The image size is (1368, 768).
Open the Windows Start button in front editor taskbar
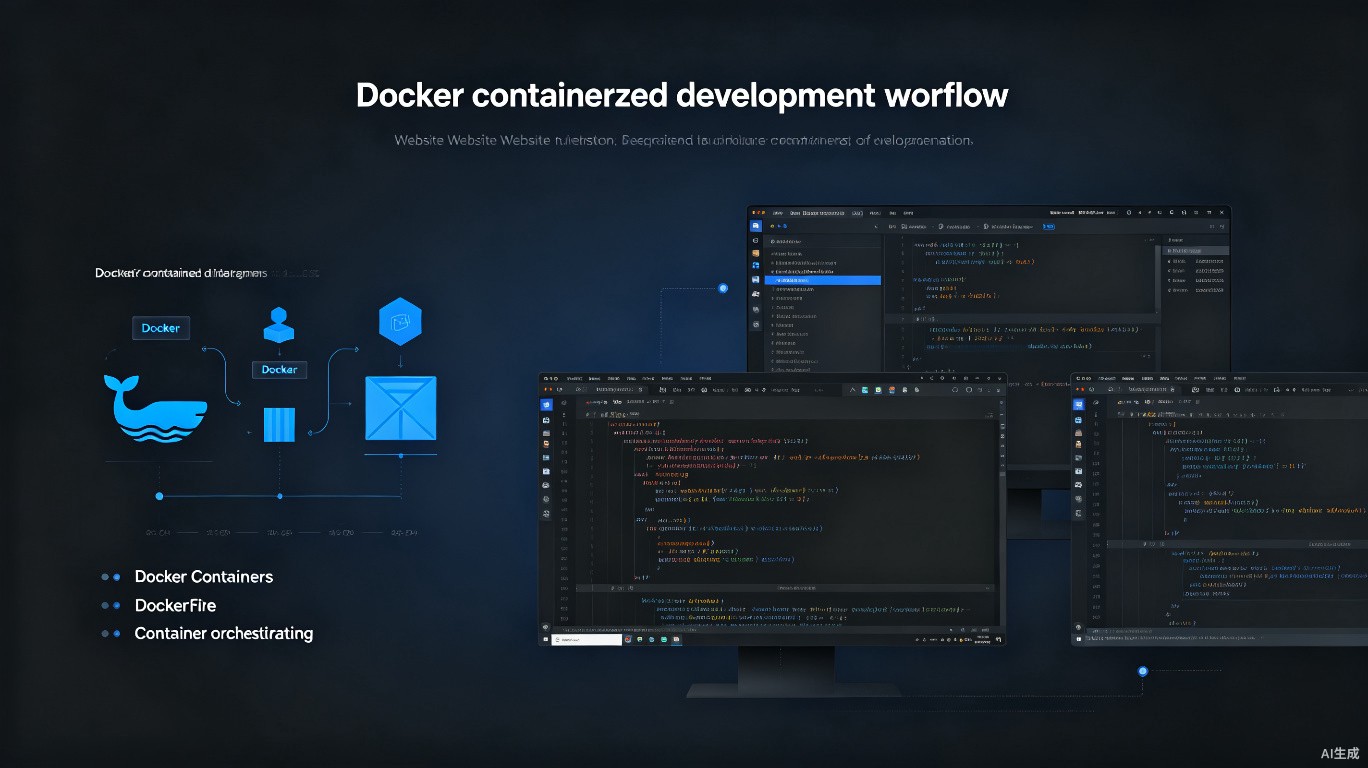click(546, 639)
